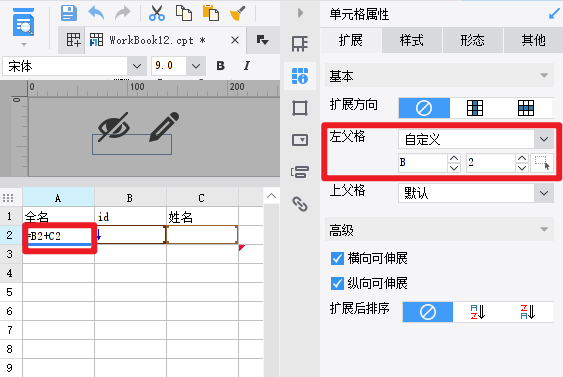
Task: Select horizontal expansion direction
Action: click(x=526, y=108)
